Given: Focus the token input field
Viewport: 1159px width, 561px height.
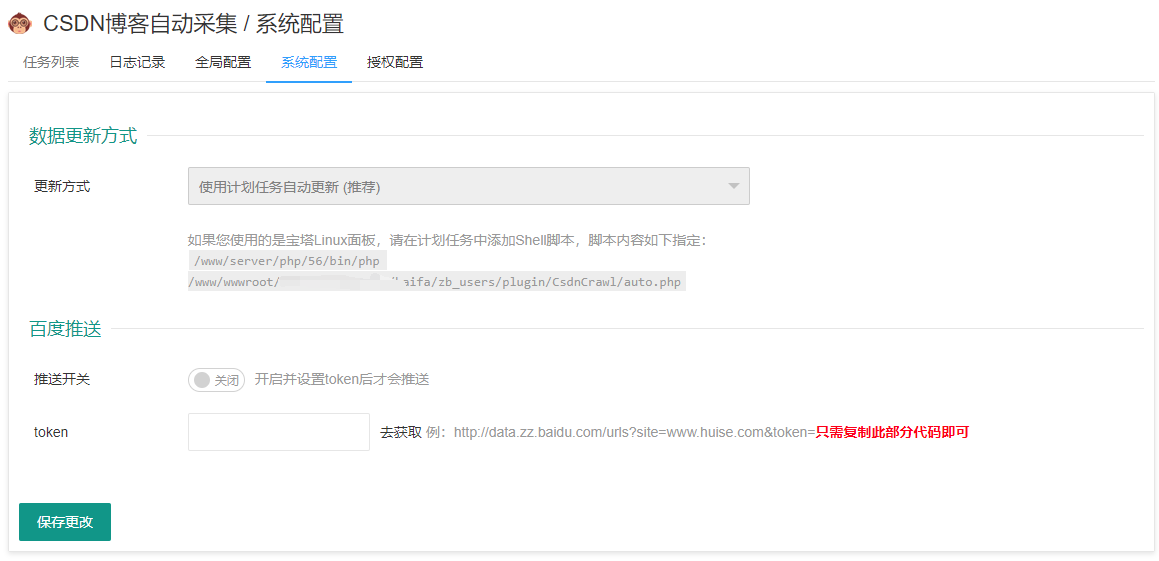Looking at the screenshot, I should pyautogui.click(x=279, y=432).
